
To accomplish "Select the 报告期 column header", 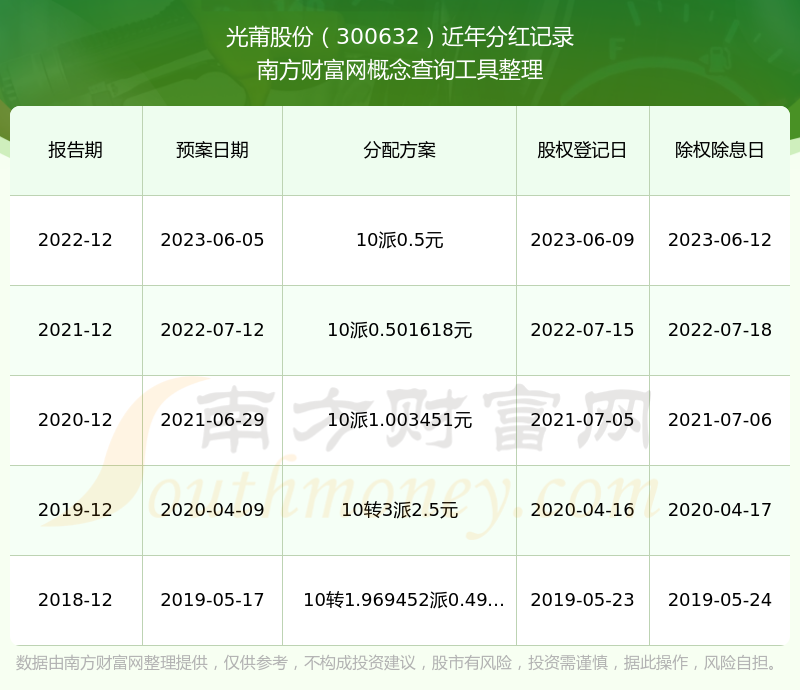I will pyautogui.click(x=76, y=150).
